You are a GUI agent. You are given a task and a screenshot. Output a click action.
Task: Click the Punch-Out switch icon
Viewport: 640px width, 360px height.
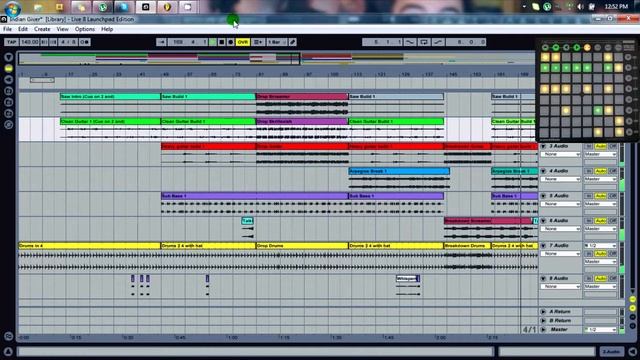[x=438, y=42]
